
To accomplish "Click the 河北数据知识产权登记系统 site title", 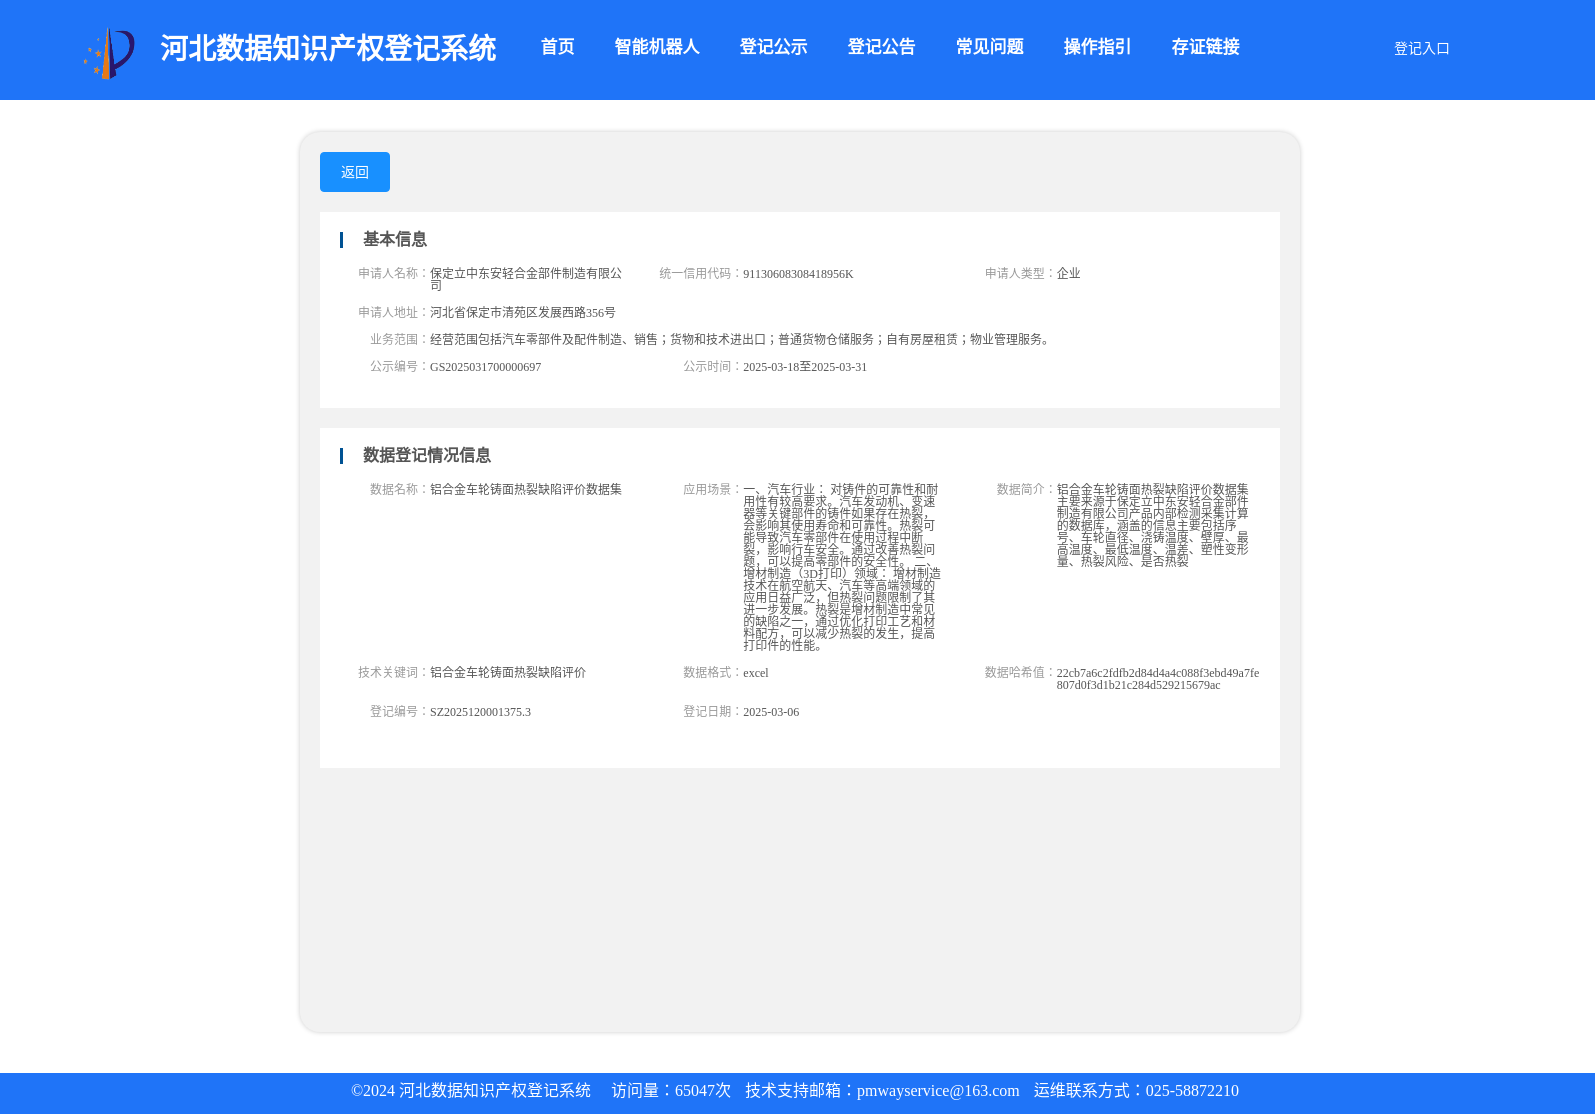I will click(x=328, y=48).
